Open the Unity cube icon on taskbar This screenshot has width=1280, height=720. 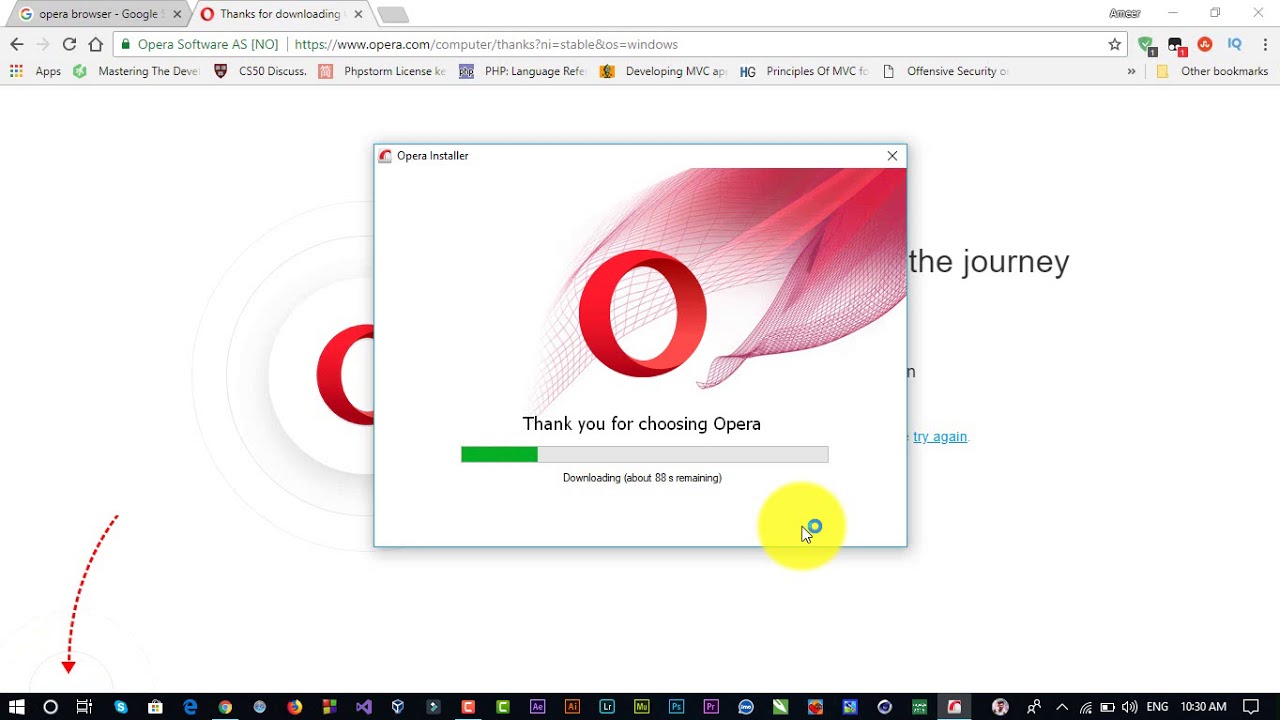click(398, 707)
